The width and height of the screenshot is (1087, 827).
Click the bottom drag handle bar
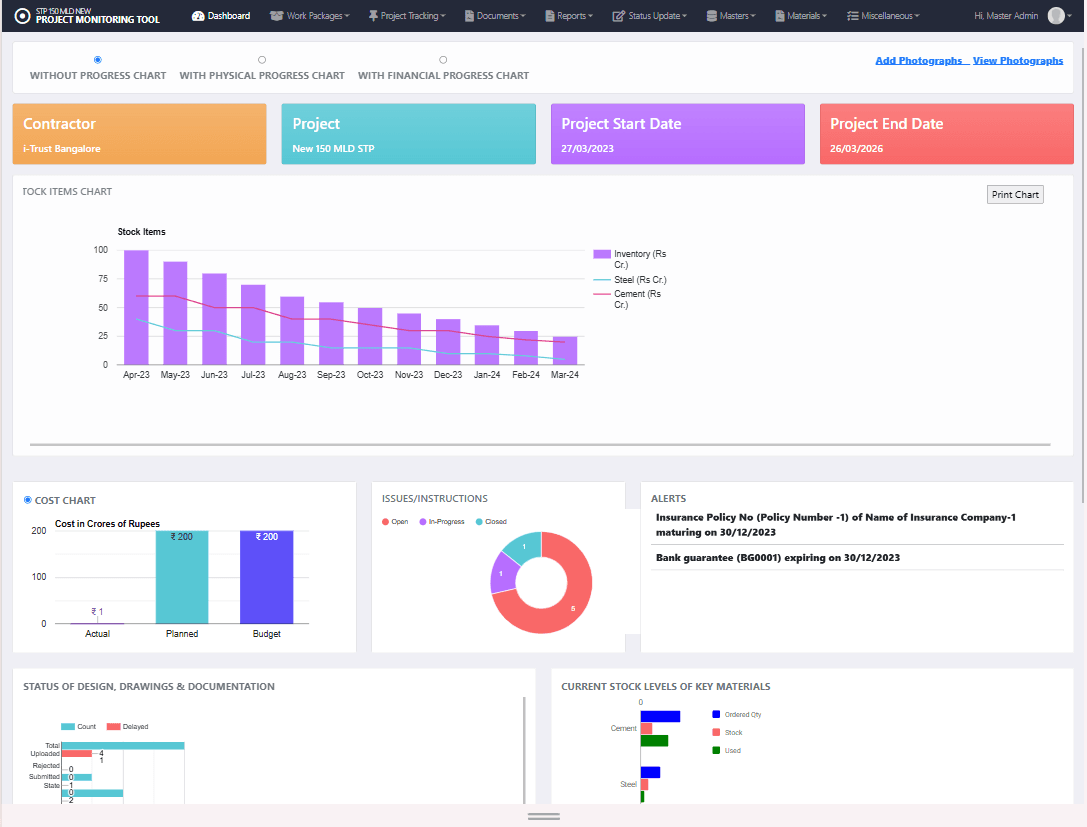[x=544, y=817]
